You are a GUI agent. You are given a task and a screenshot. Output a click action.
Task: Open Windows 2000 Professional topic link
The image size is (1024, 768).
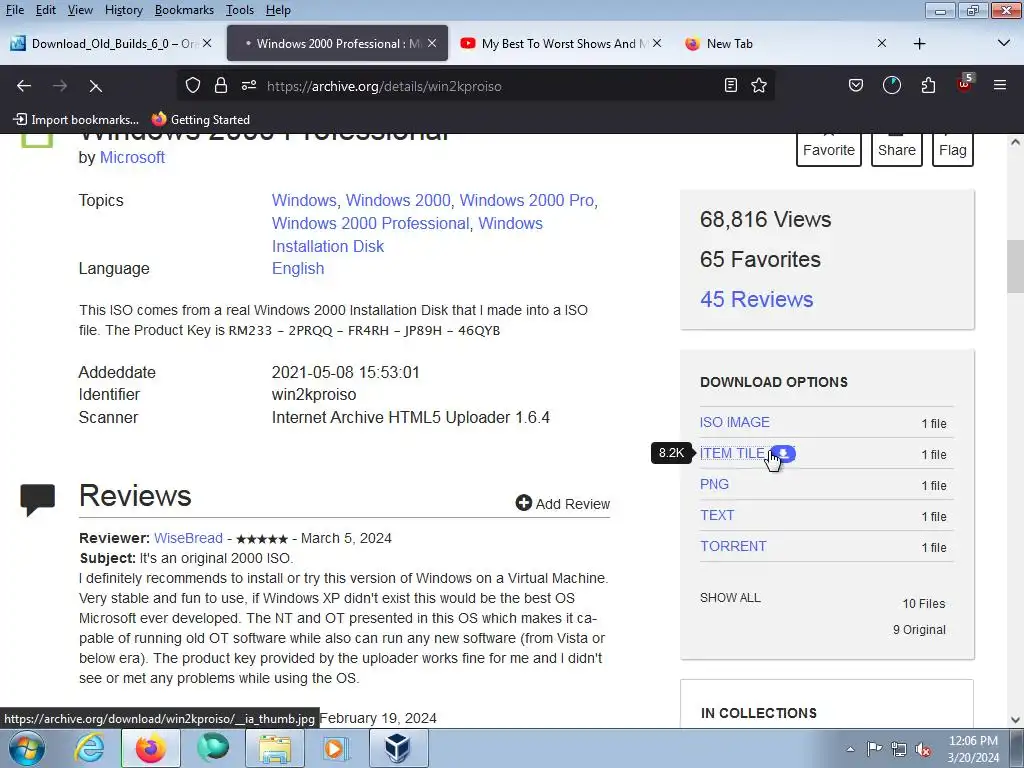(370, 223)
